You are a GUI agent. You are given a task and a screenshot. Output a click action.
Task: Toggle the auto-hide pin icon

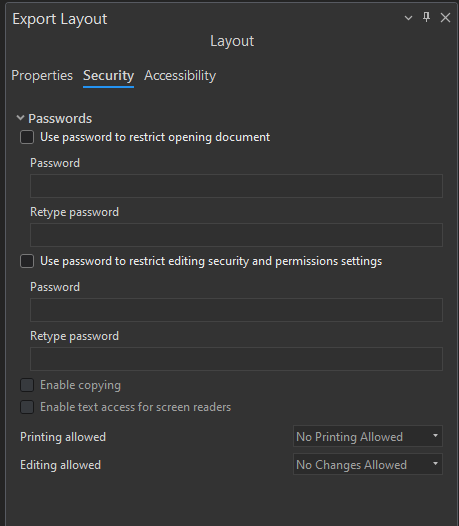(426, 17)
